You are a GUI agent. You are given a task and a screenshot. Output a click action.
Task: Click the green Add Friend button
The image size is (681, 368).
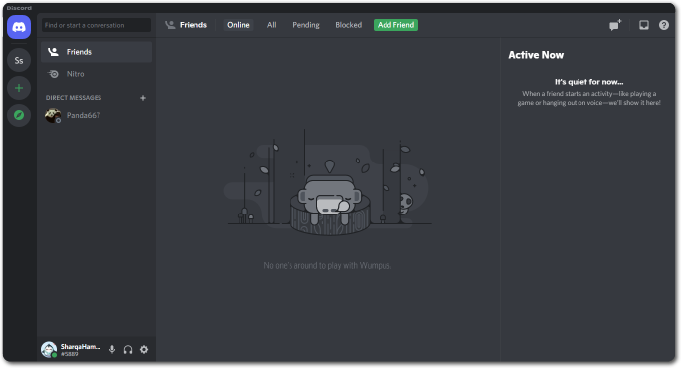[x=396, y=25]
